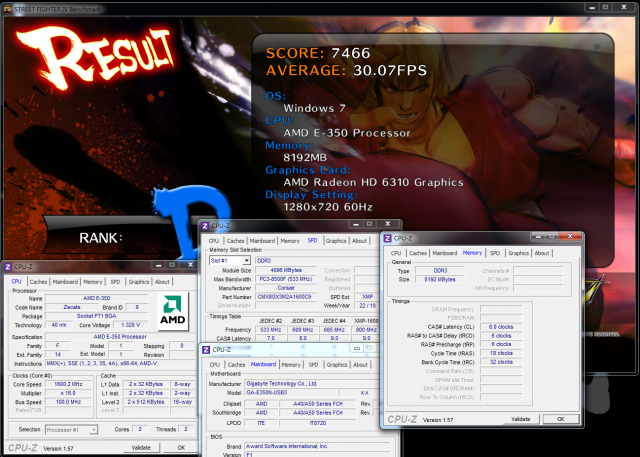The width and height of the screenshot is (640, 457).
Task: Switch to Mainboard tab in the bottom-left CPU-Z window
Action: point(65,282)
